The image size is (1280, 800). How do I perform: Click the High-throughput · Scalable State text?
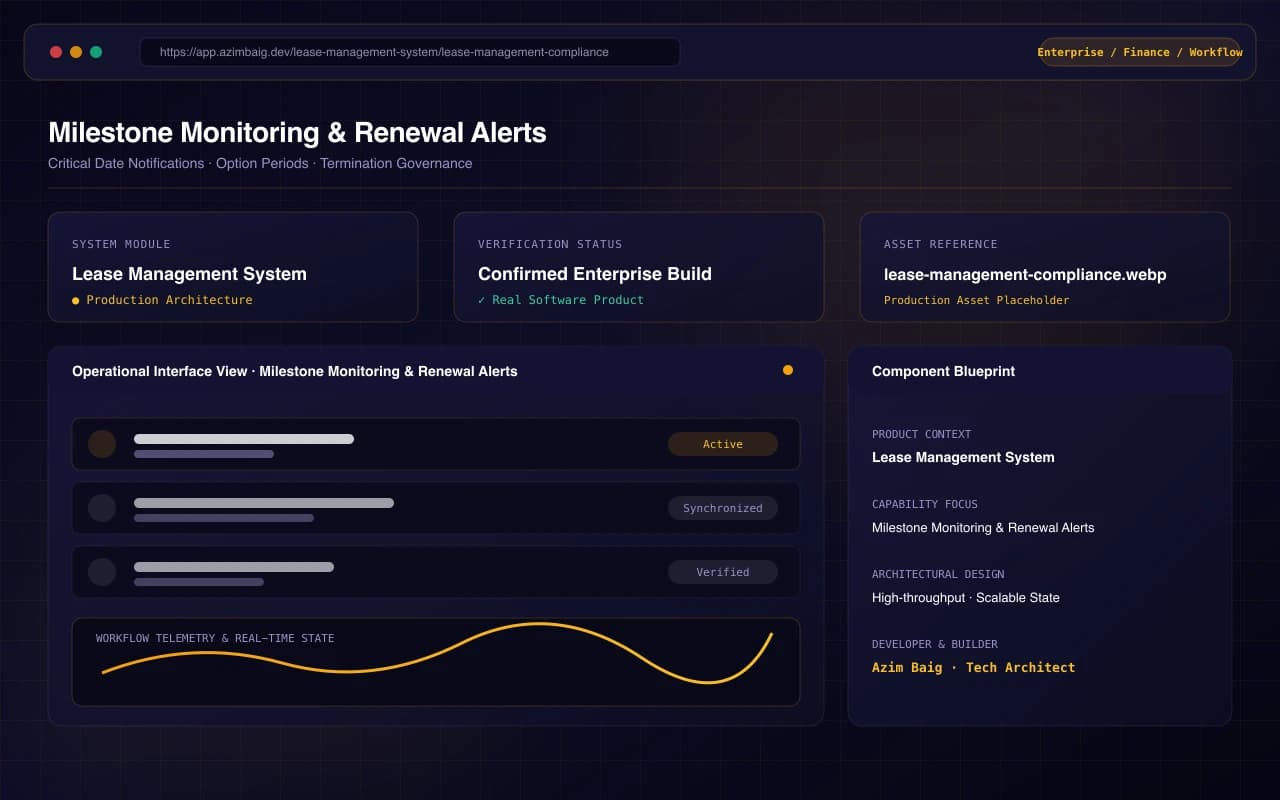pyautogui.click(x=966, y=597)
